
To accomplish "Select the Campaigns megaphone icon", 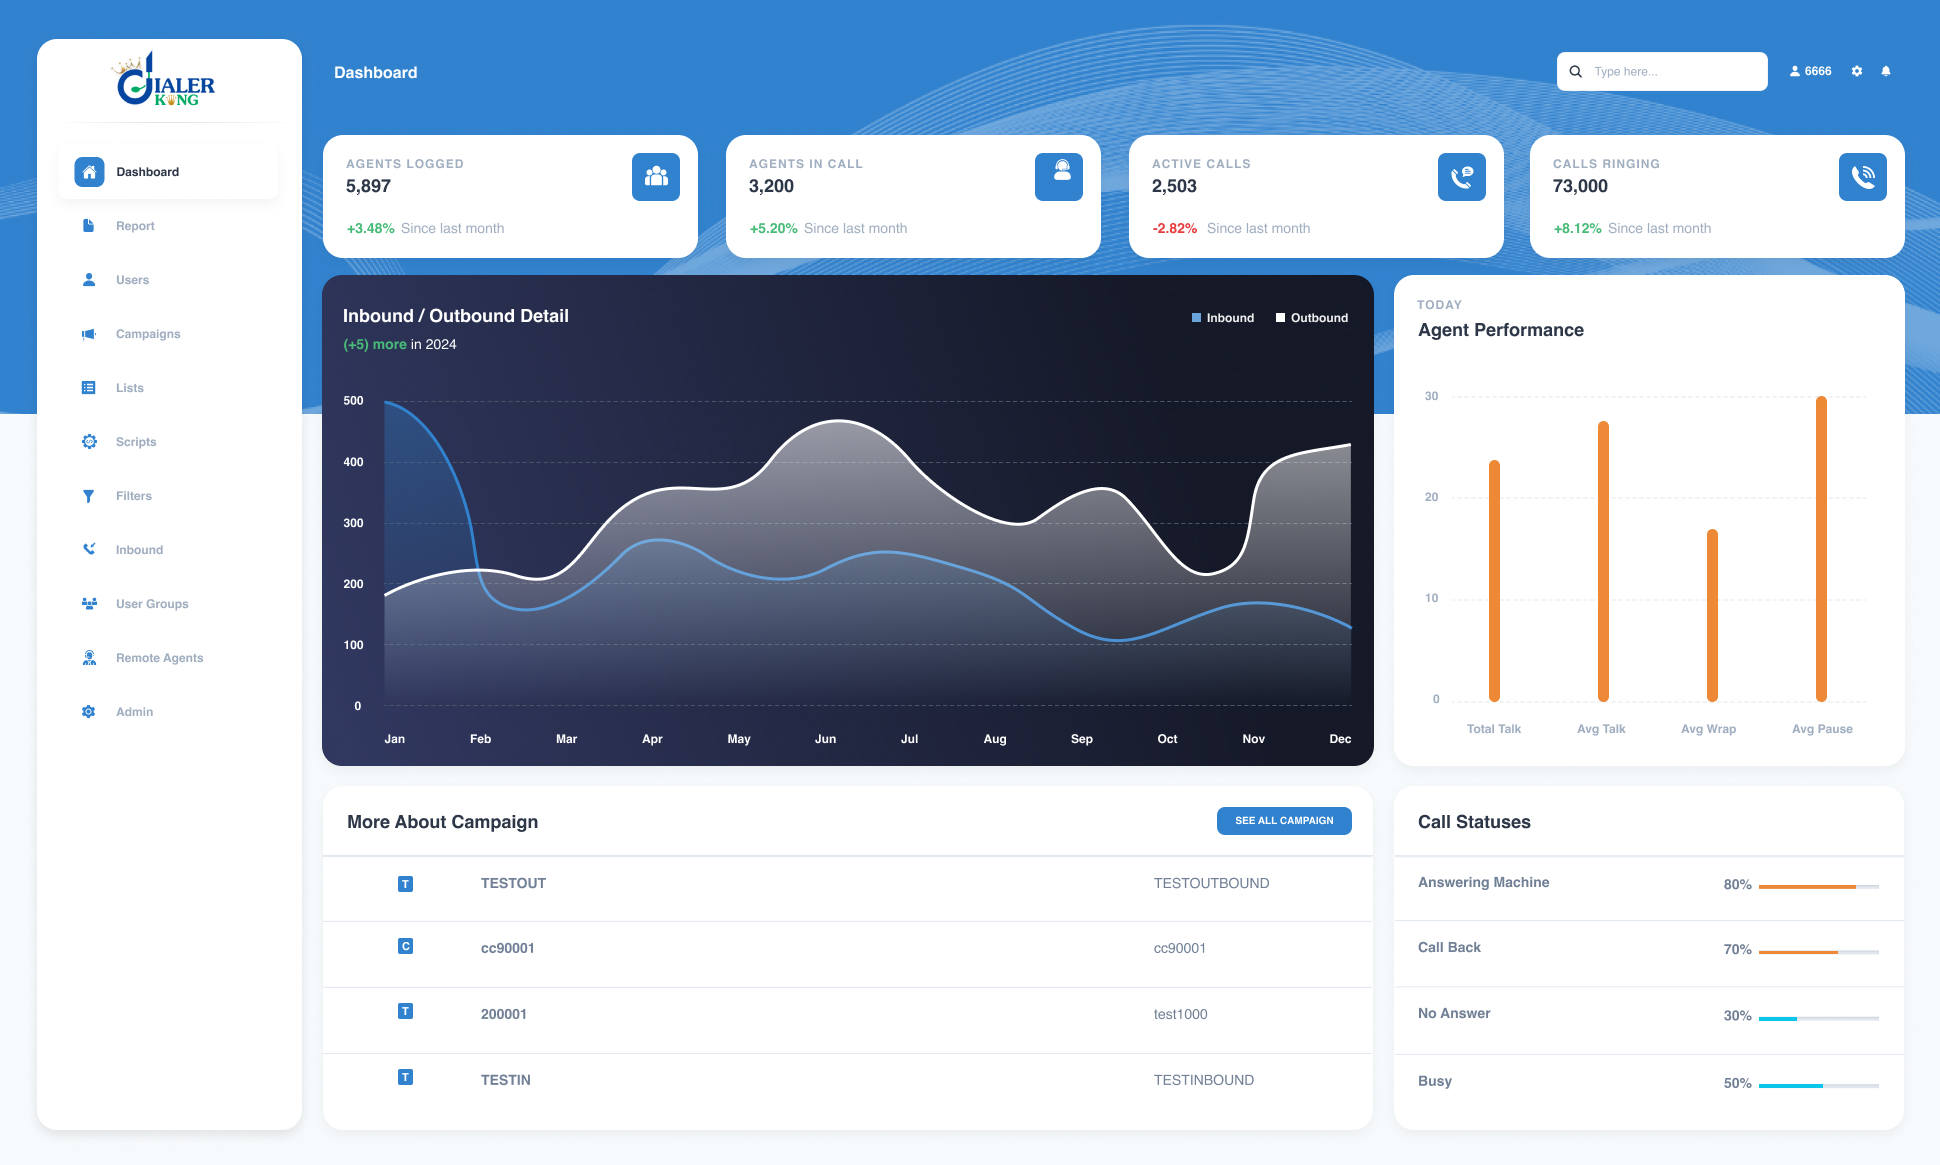I will coord(89,333).
